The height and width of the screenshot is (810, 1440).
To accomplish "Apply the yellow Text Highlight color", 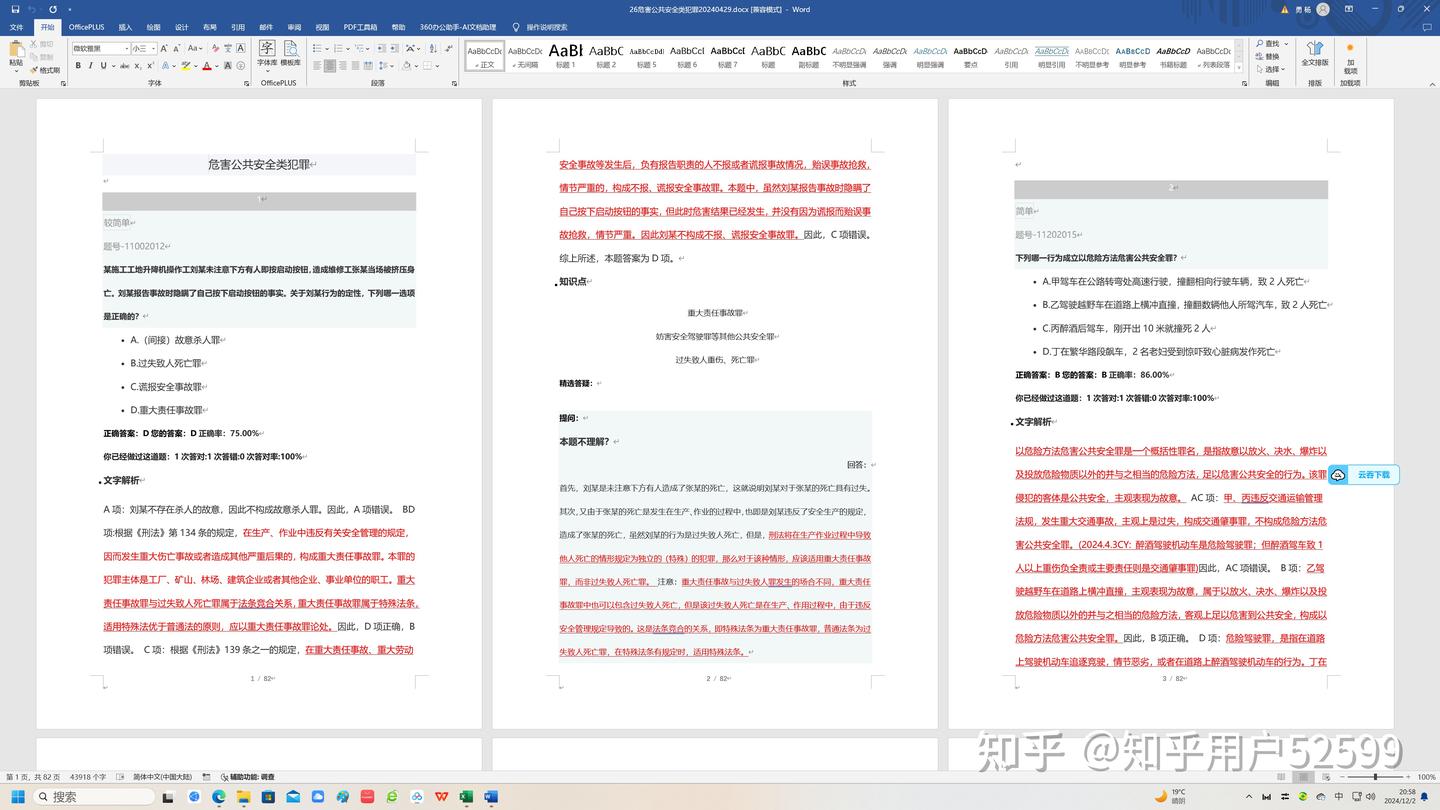I will [x=185, y=66].
